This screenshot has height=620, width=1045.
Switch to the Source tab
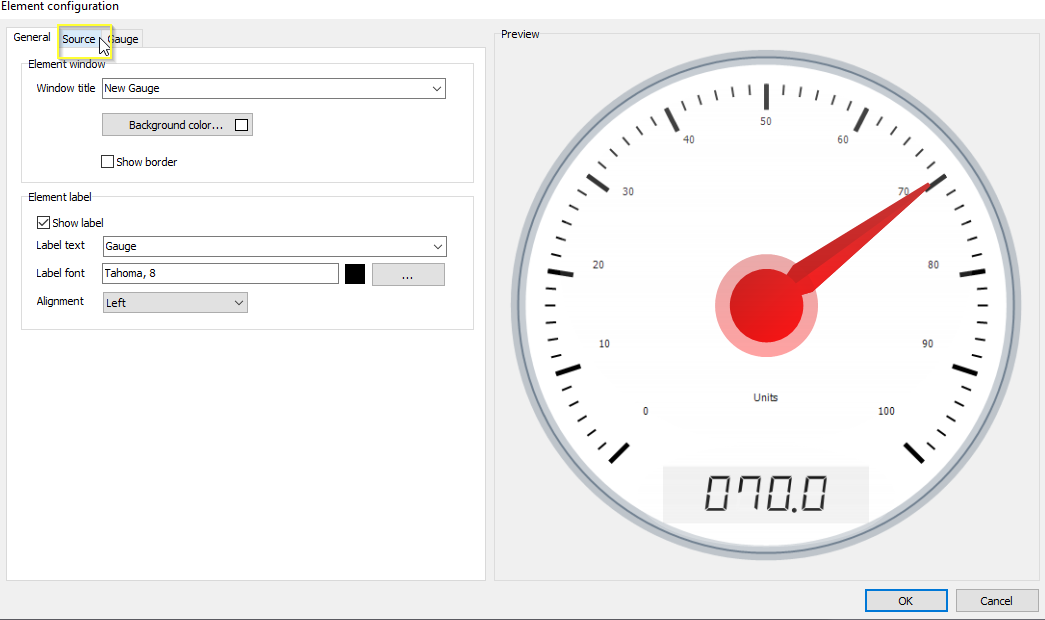(82, 38)
